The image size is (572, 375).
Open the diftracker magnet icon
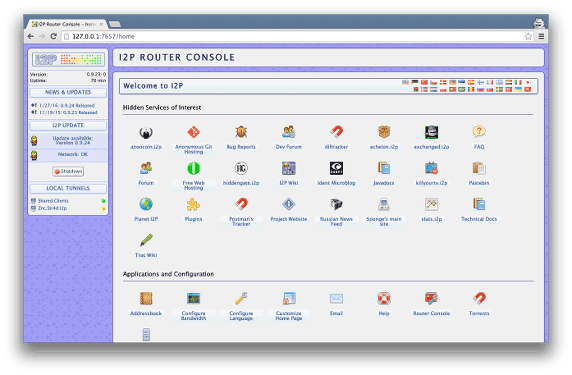pyautogui.click(x=336, y=132)
